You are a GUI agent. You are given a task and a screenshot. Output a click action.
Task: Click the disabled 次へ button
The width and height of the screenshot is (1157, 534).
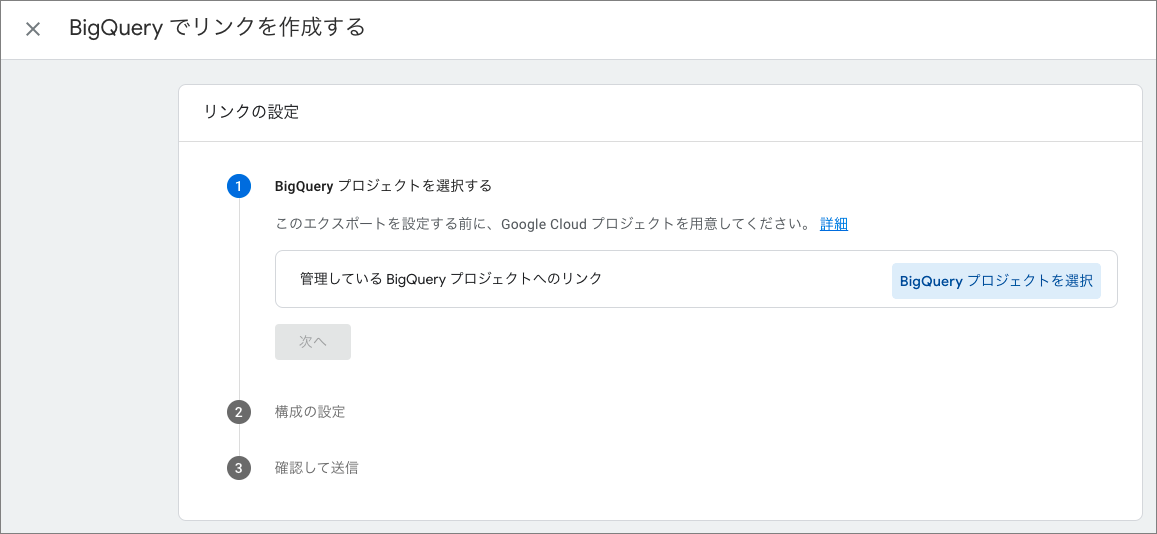point(313,342)
